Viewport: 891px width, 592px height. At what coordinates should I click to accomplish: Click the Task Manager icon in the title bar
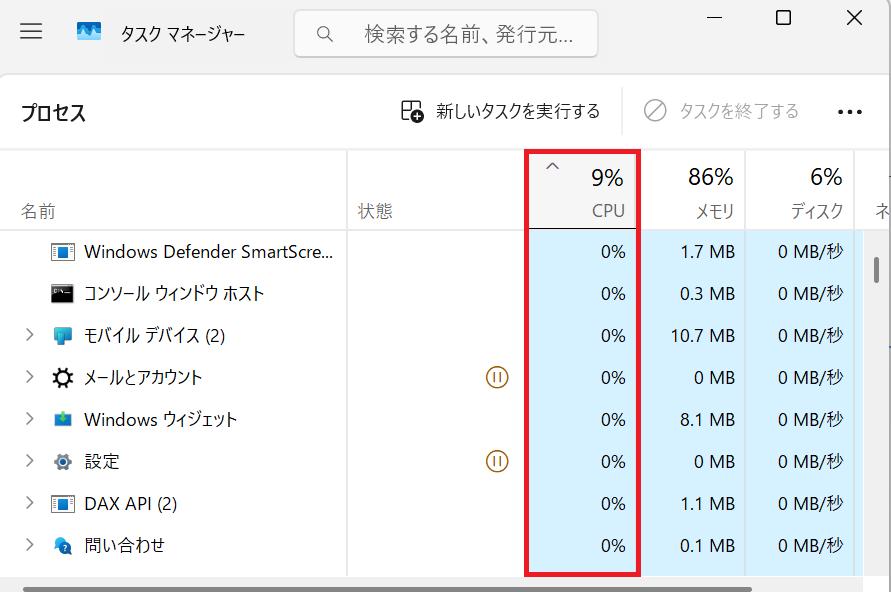(89, 31)
